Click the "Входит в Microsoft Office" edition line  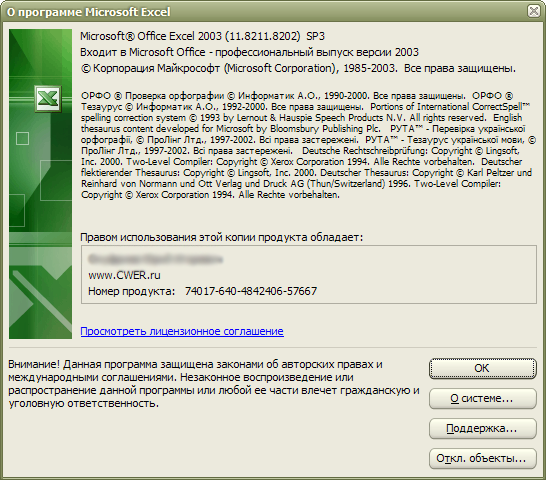pyautogui.click(x=249, y=52)
